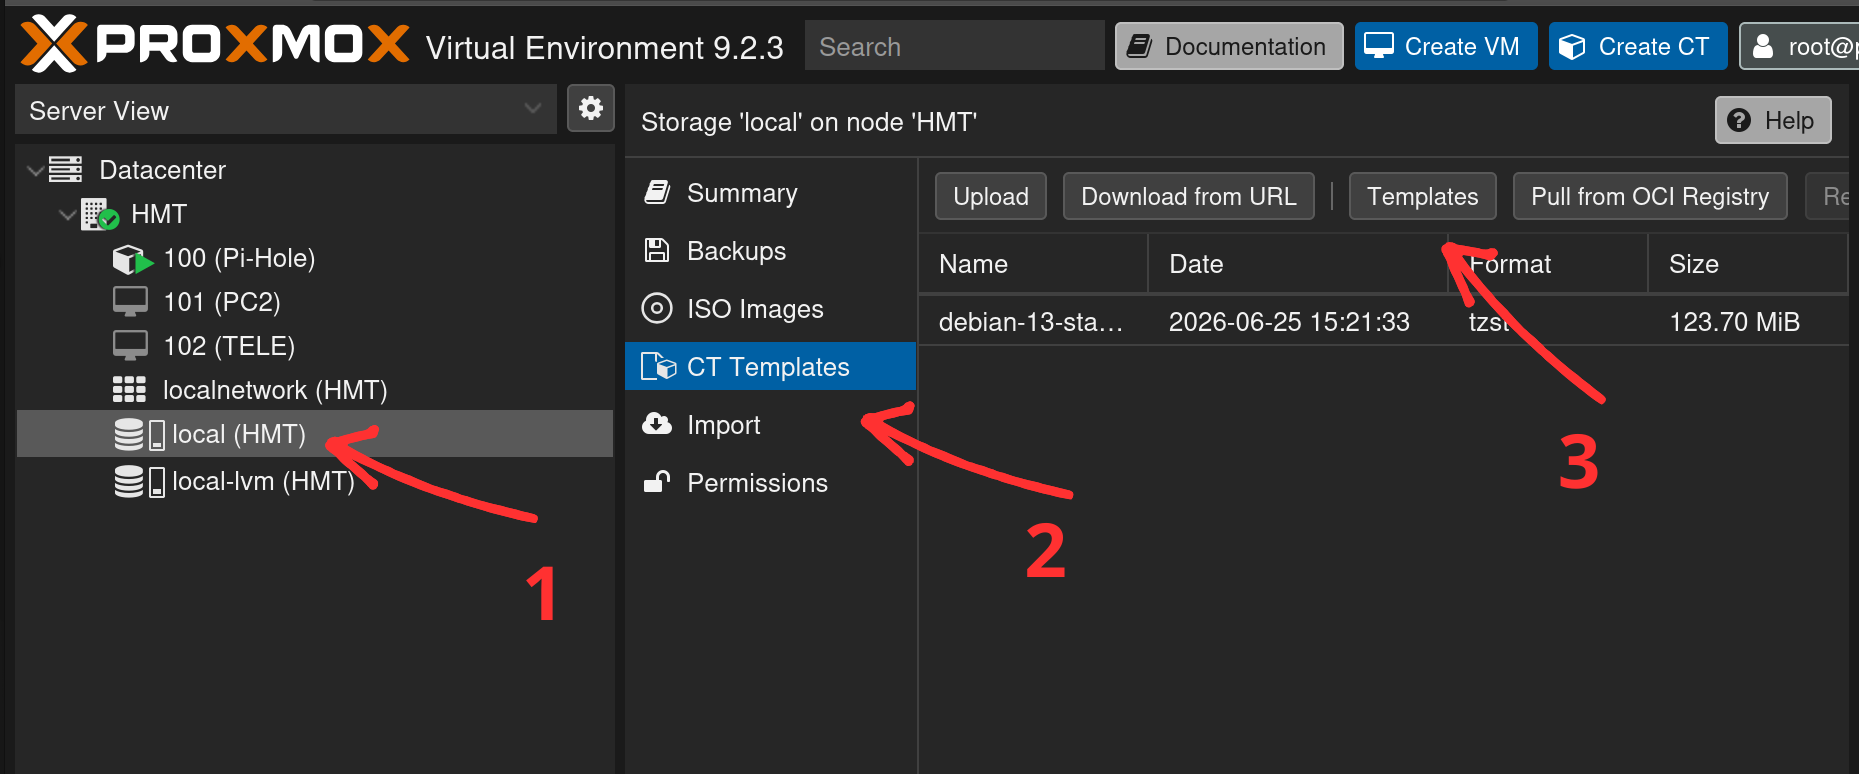Focus the Search input field

coord(954,46)
